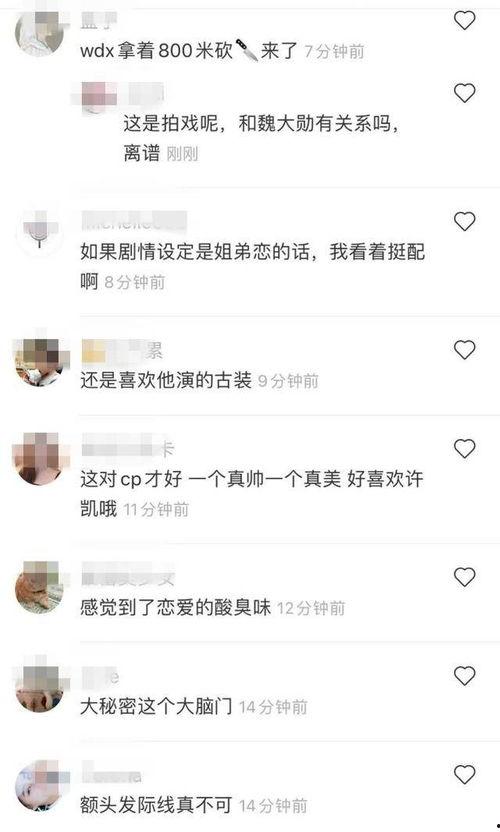This screenshot has width=500, height=832.
Task: Like the '恋爱的酸臭味' comment
Action: click(x=464, y=577)
